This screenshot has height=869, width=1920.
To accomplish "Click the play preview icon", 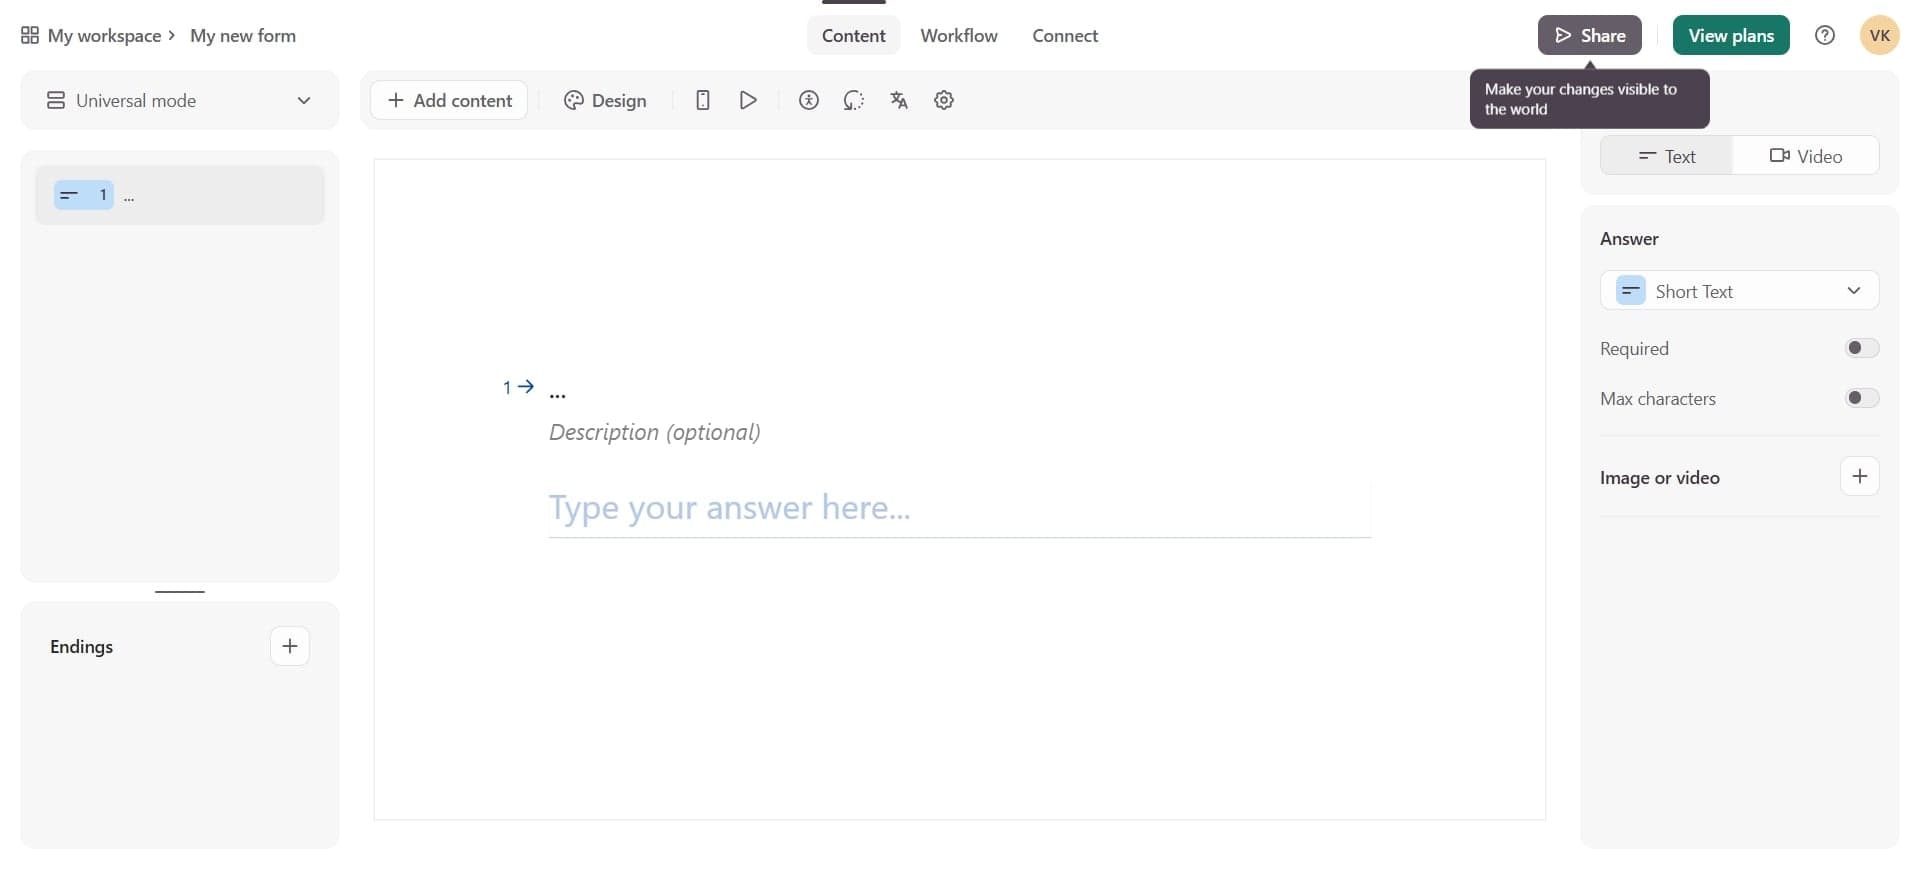I will click(x=748, y=100).
